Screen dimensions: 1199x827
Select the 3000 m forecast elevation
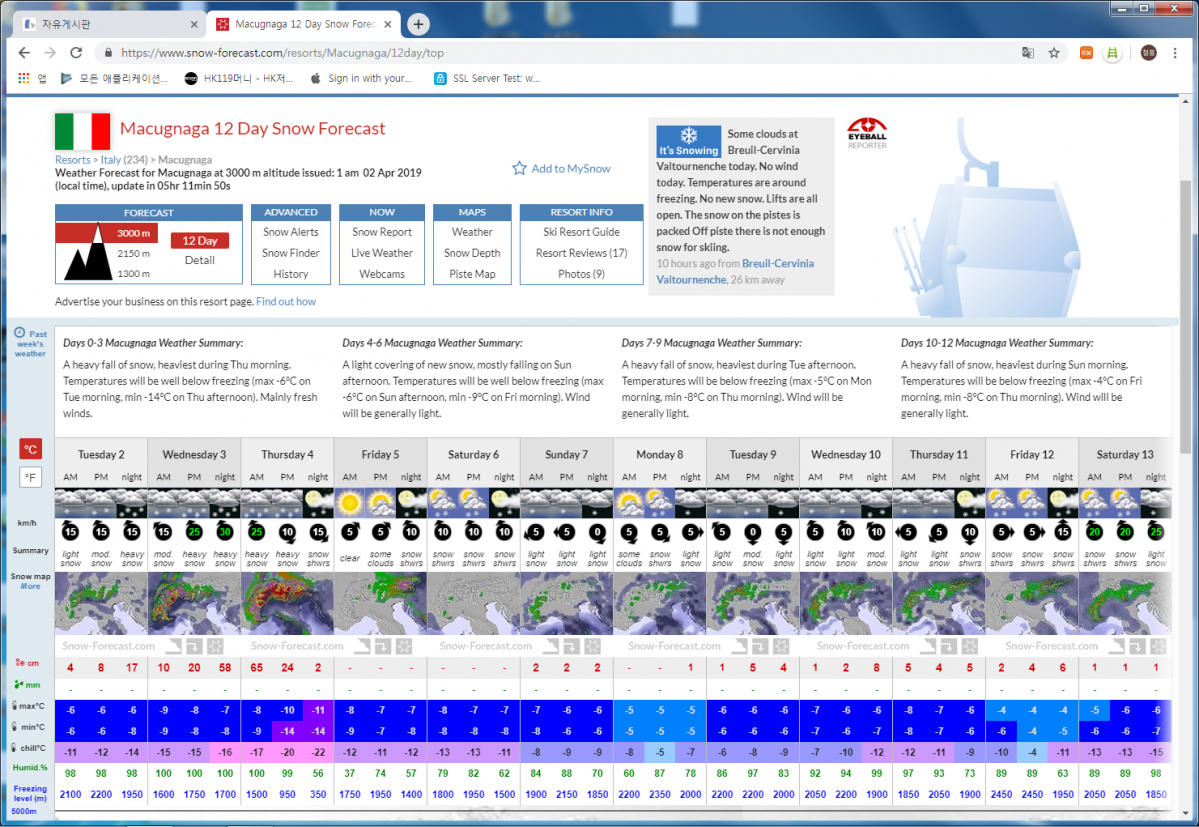coord(133,233)
